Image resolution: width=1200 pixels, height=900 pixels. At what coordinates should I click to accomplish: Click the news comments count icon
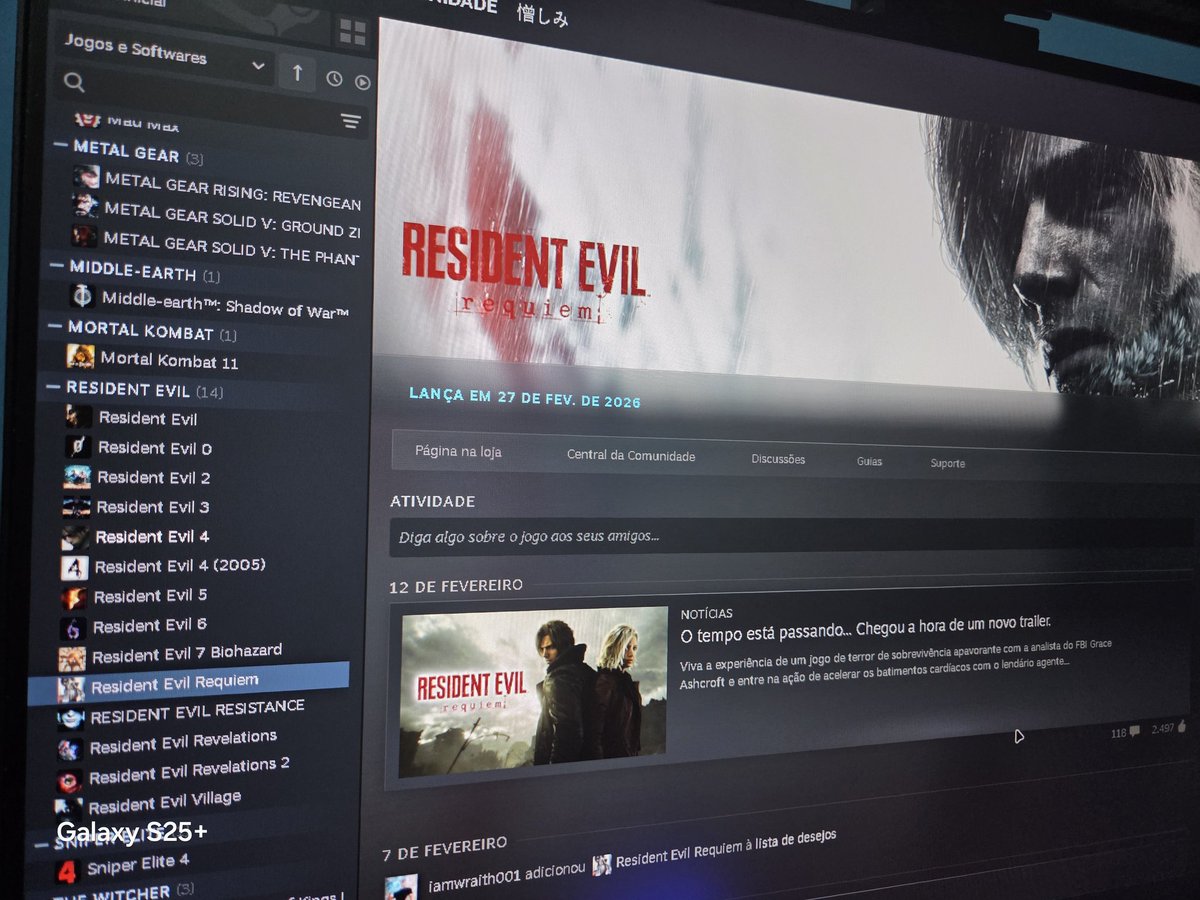click(x=1134, y=732)
